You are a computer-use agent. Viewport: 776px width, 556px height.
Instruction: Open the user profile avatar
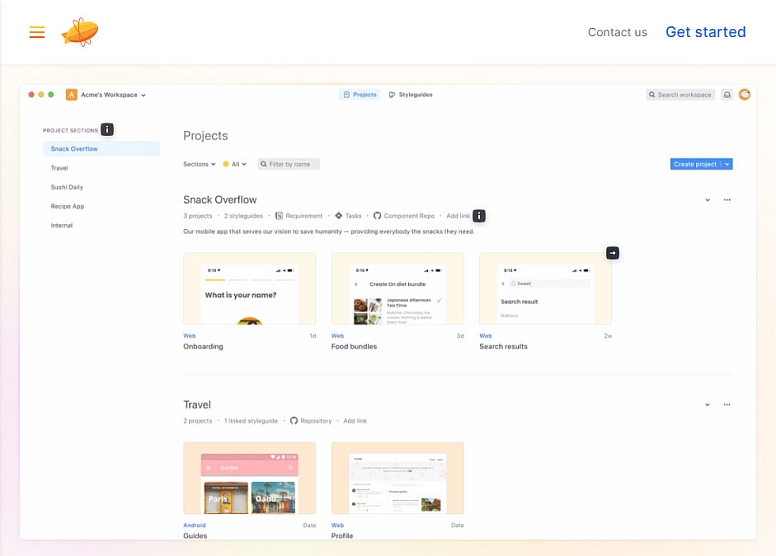click(744, 95)
